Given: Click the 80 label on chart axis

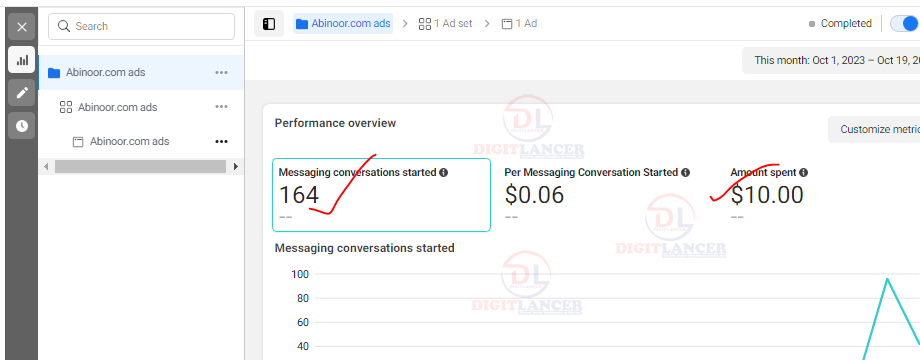Looking at the screenshot, I should pyautogui.click(x=302, y=298).
